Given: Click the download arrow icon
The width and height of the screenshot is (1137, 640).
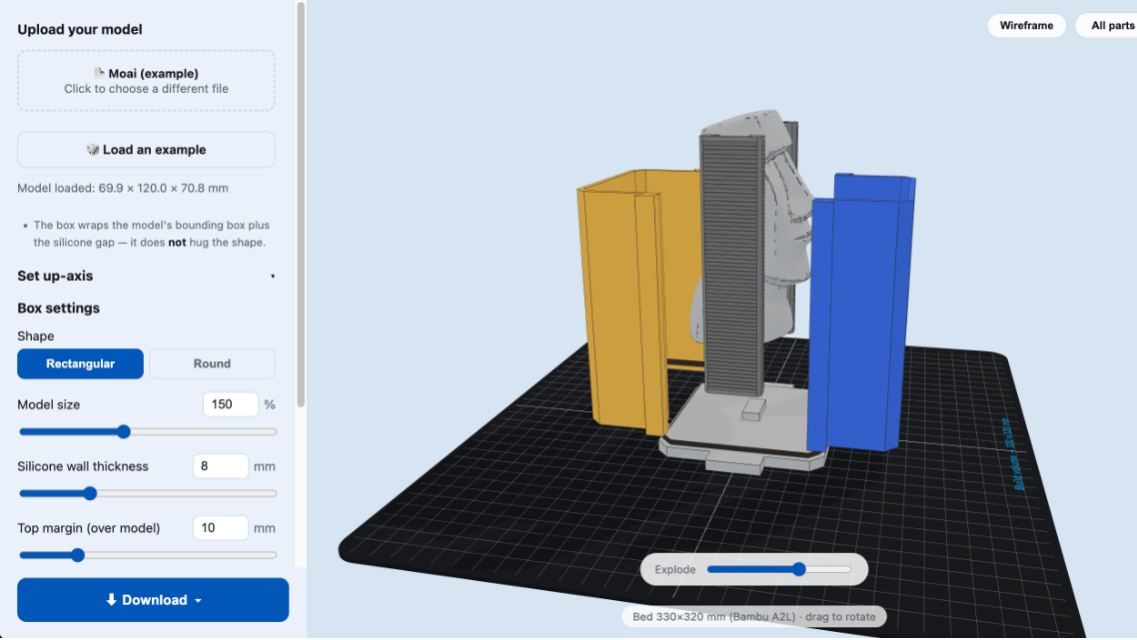Looking at the screenshot, I should [x=111, y=599].
